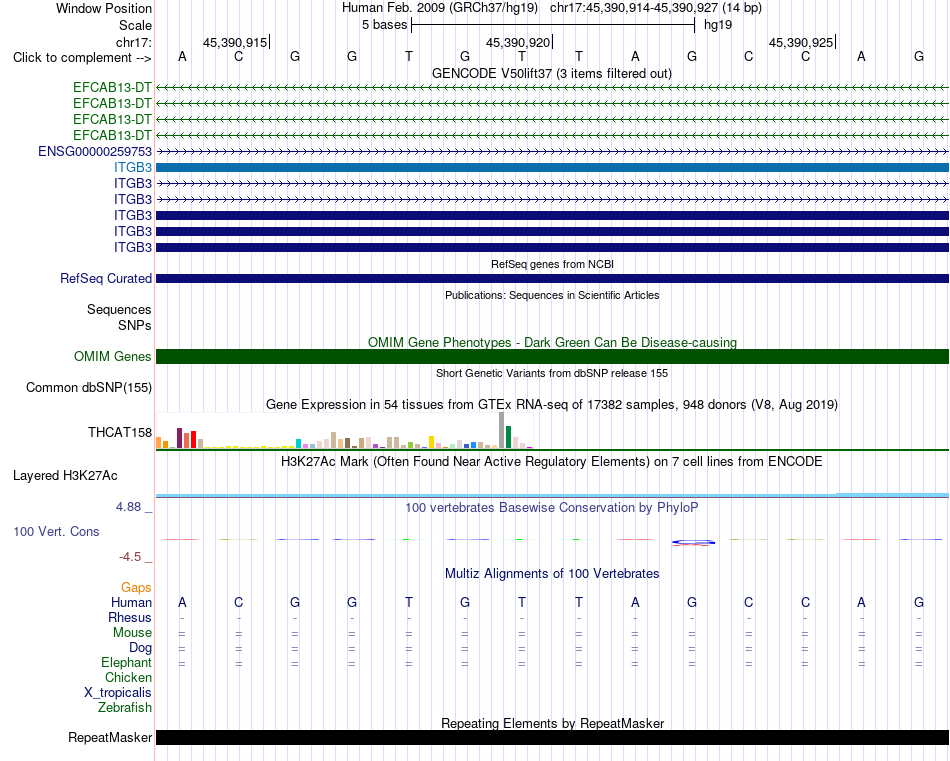The height and width of the screenshot is (761, 950).
Task: Click the 4.88 upper scale value
Action: tap(128, 507)
